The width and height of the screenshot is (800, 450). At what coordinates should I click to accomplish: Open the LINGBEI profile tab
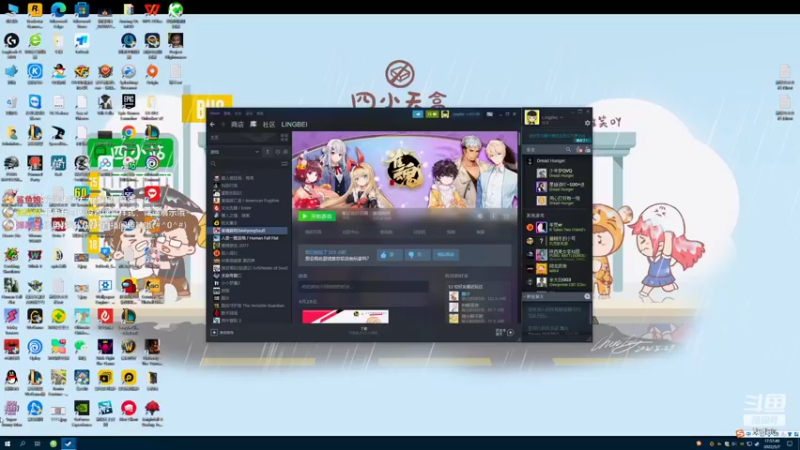pos(294,124)
